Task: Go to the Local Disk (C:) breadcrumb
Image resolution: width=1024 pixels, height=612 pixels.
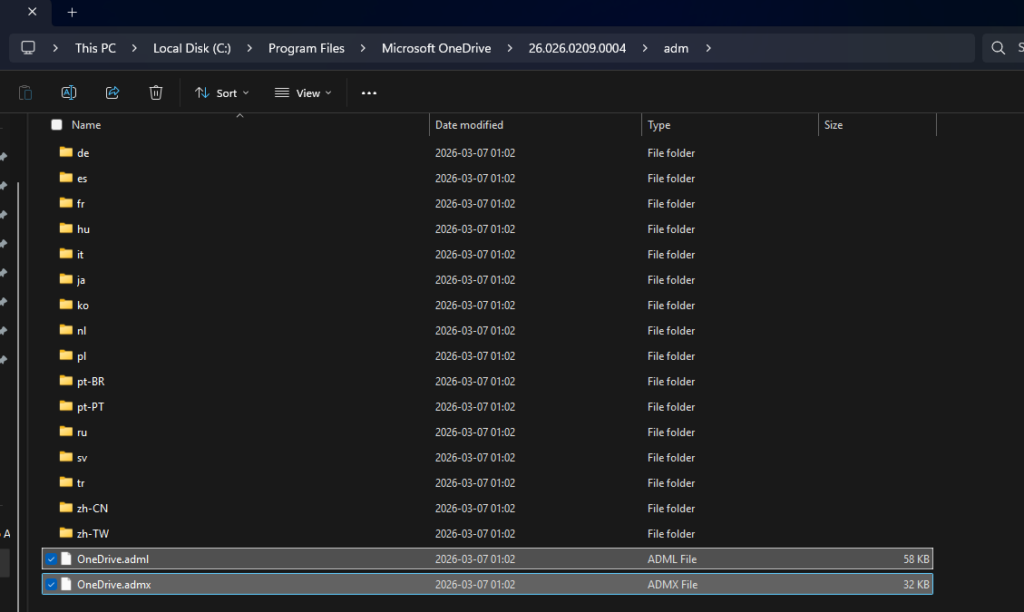Action: pos(191,48)
